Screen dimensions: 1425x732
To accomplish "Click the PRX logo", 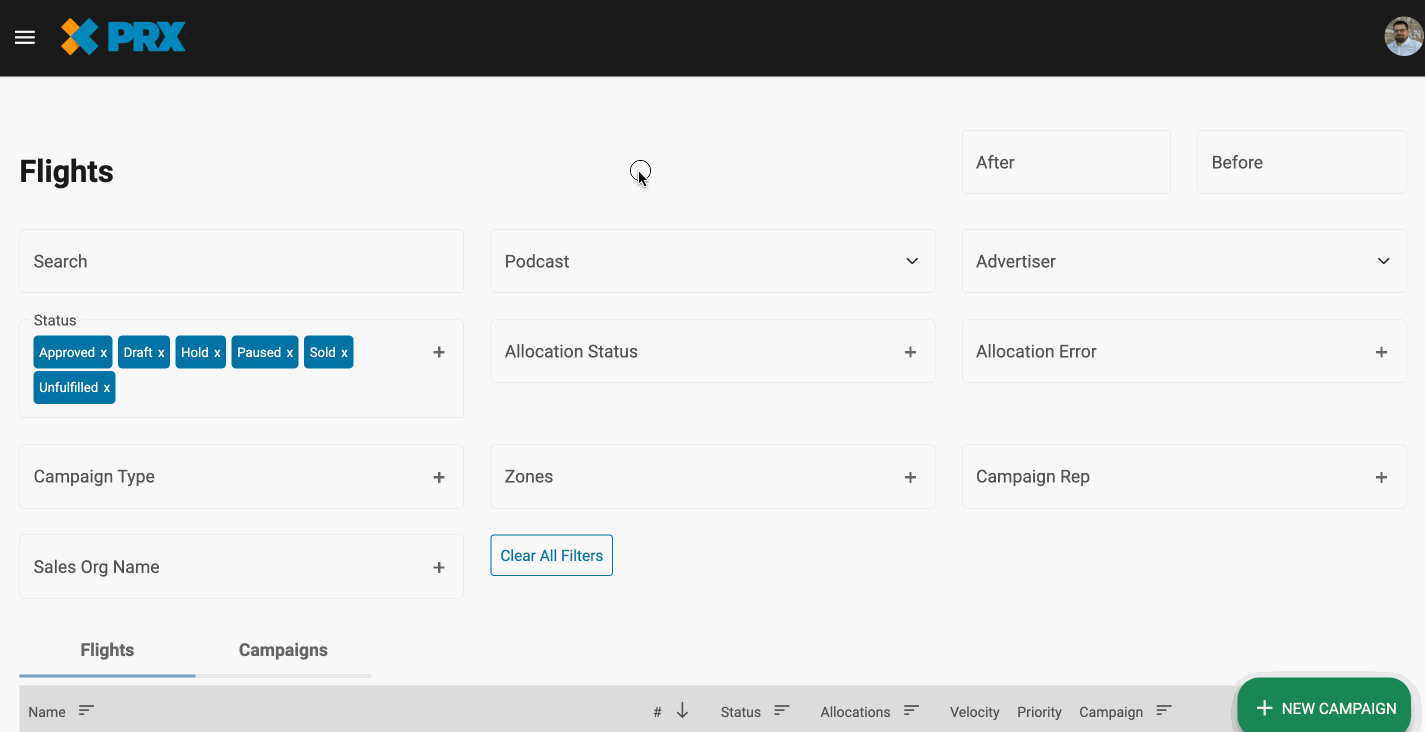I will click(122, 36).
